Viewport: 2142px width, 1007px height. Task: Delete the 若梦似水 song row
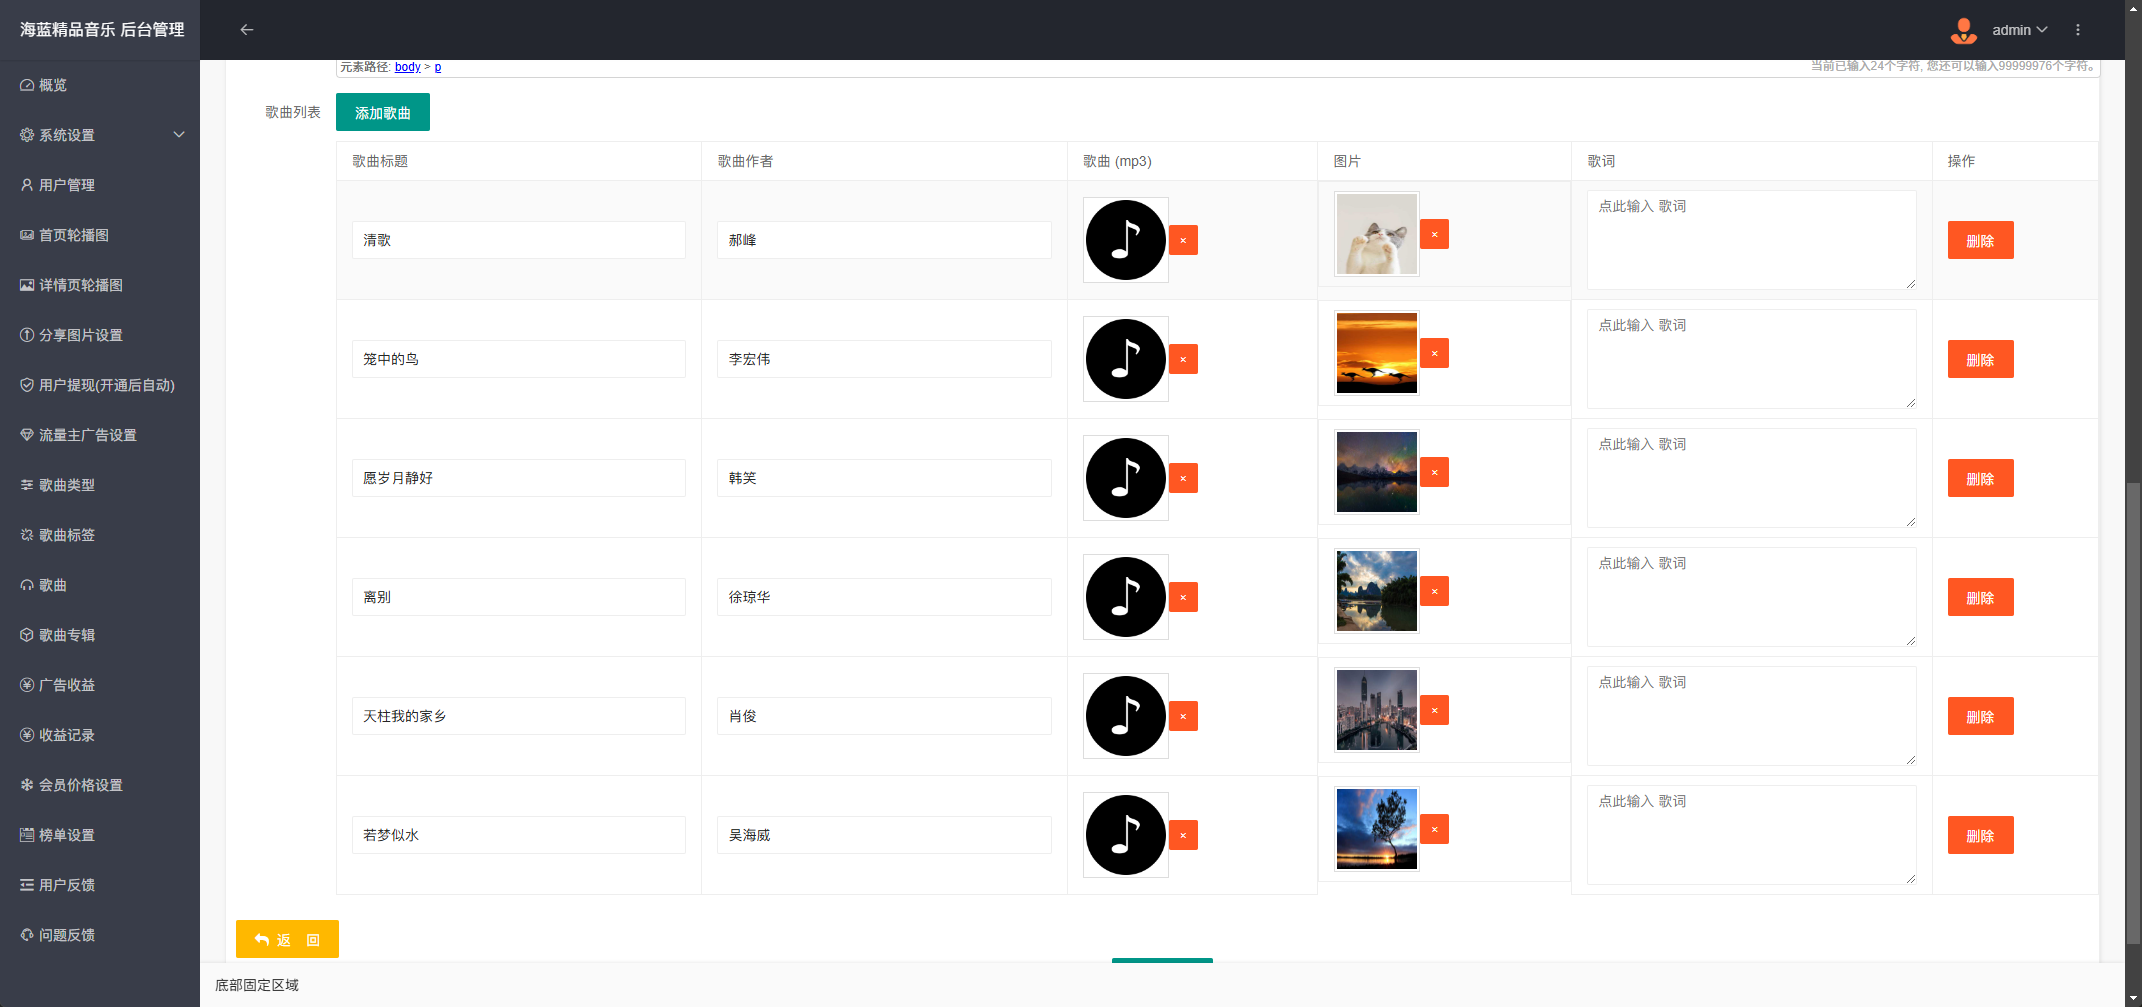pos(1980,835)
